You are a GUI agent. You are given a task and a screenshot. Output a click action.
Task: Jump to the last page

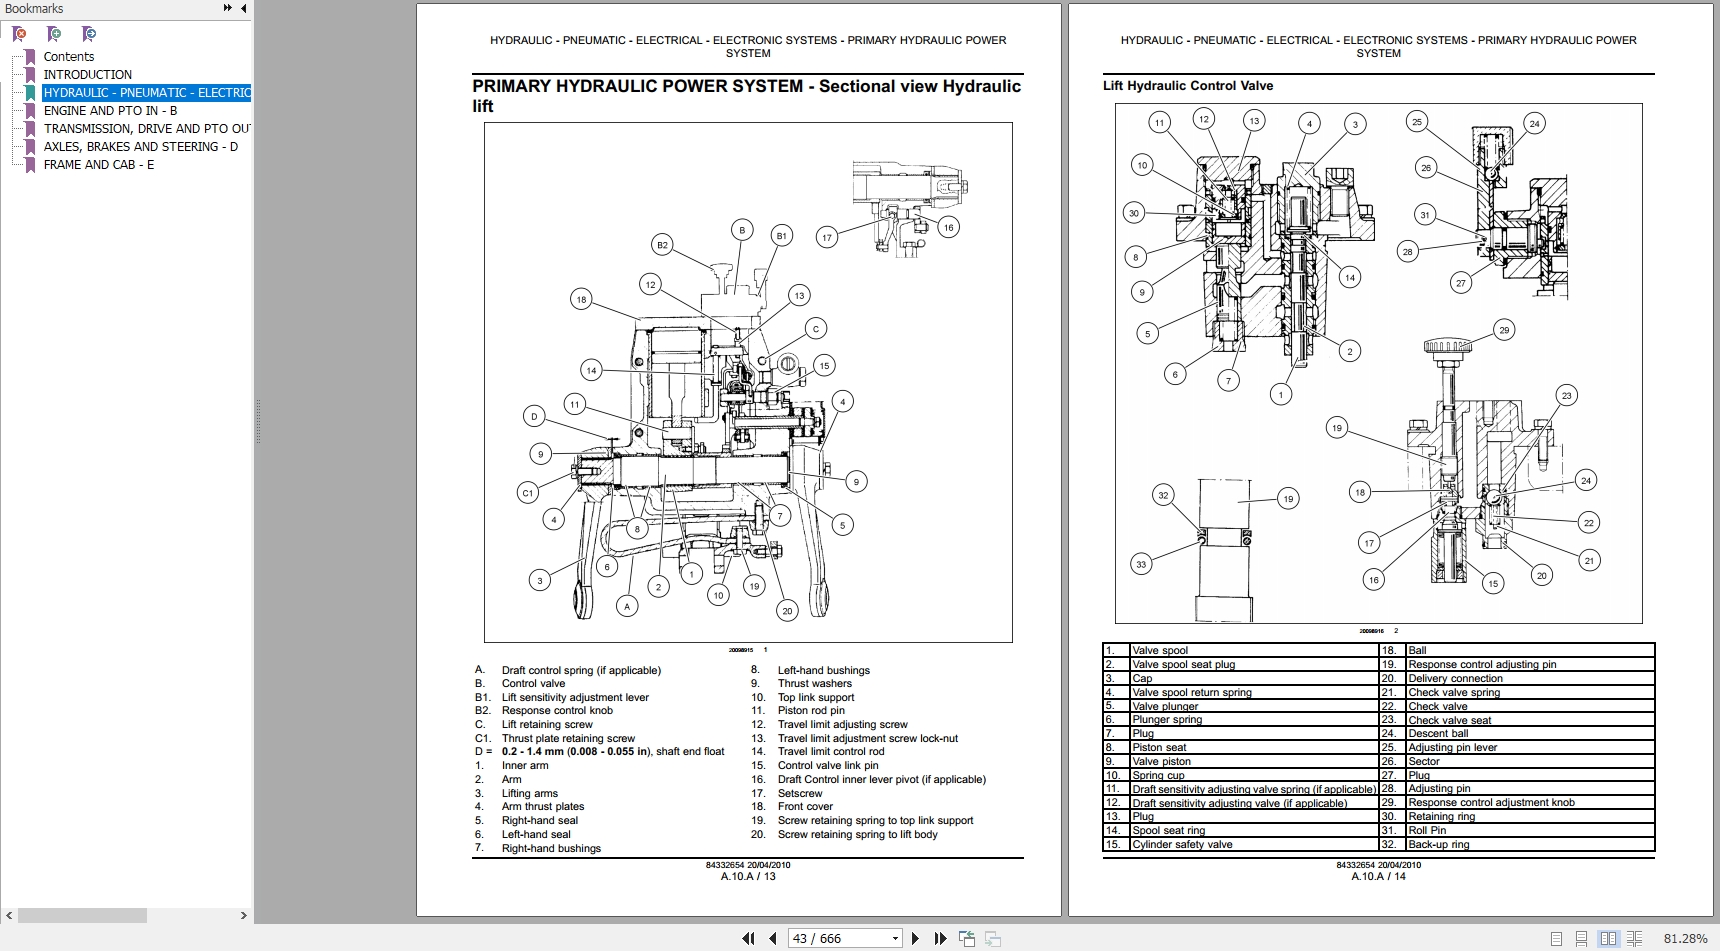(940, 938)
